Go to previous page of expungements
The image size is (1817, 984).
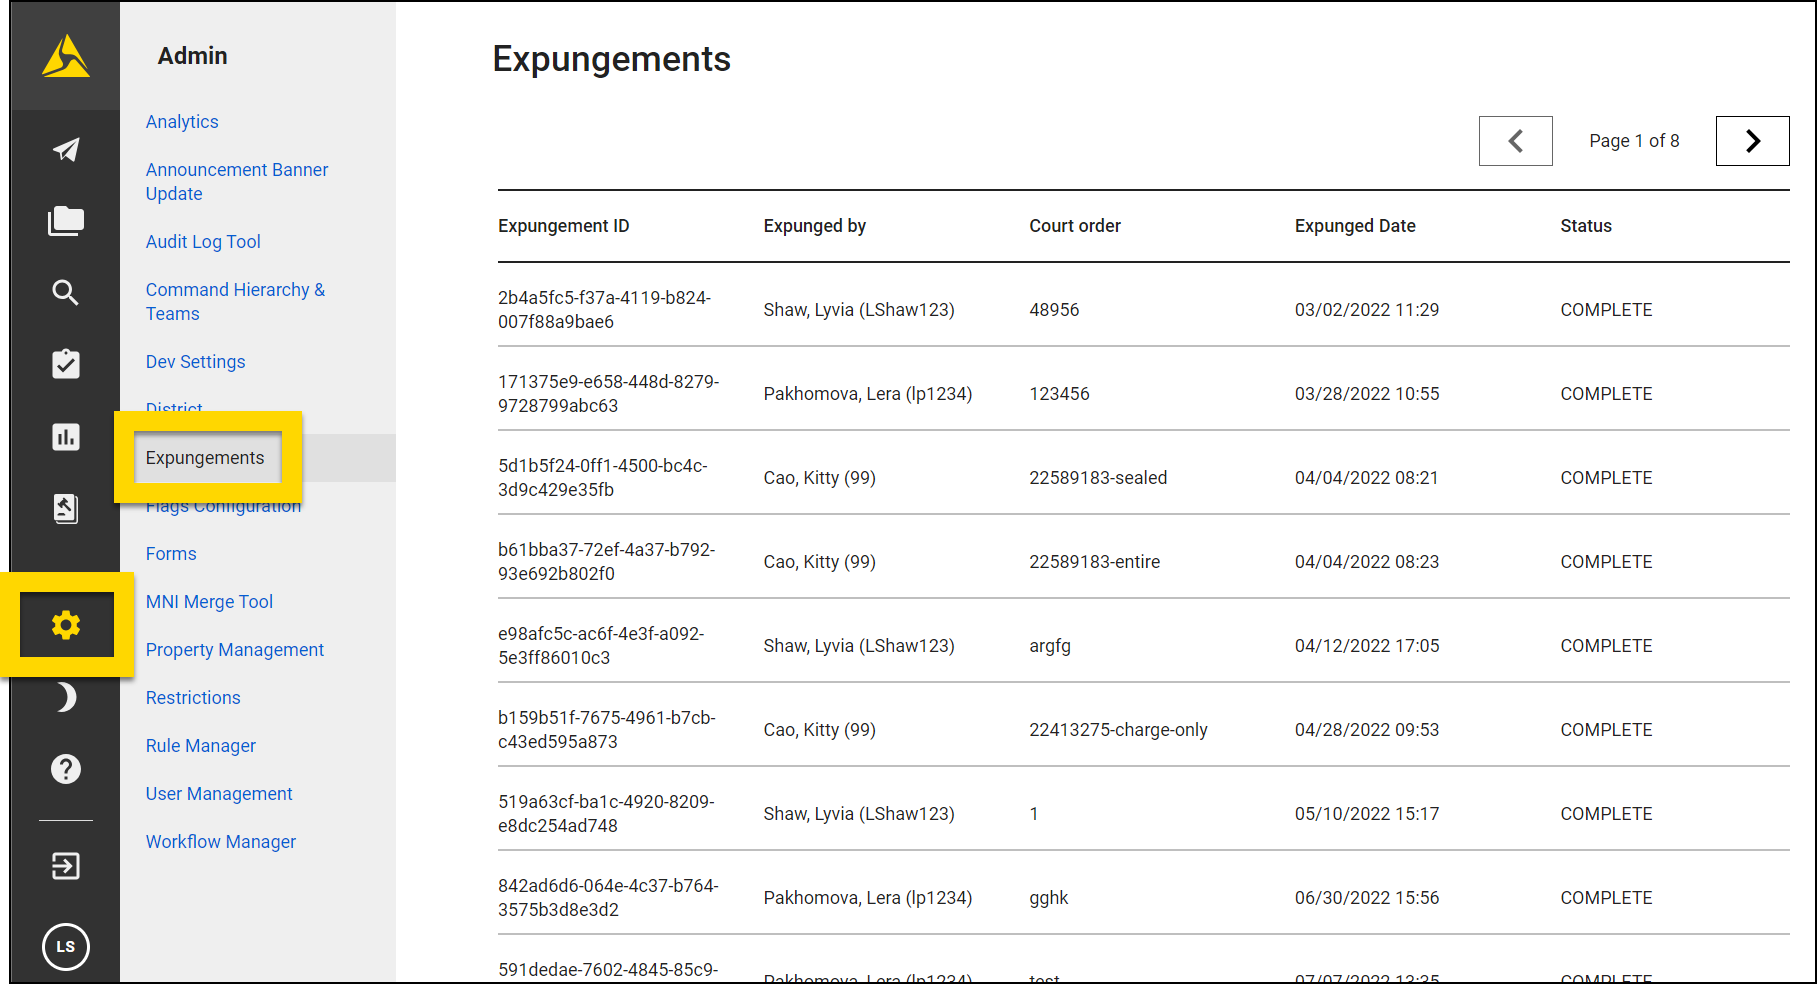click(1515, 141)
